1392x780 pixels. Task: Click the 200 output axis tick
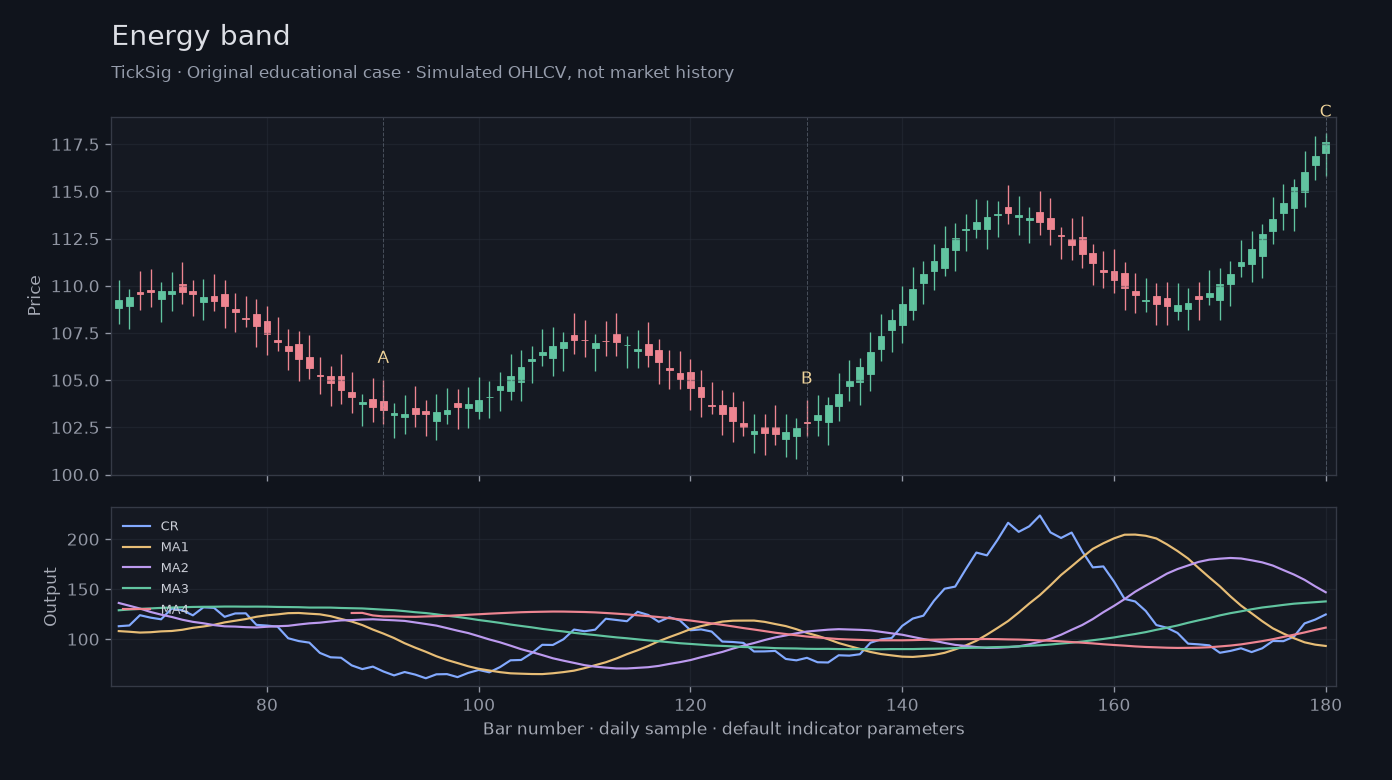pyautogui.click(x=86, y=540)
